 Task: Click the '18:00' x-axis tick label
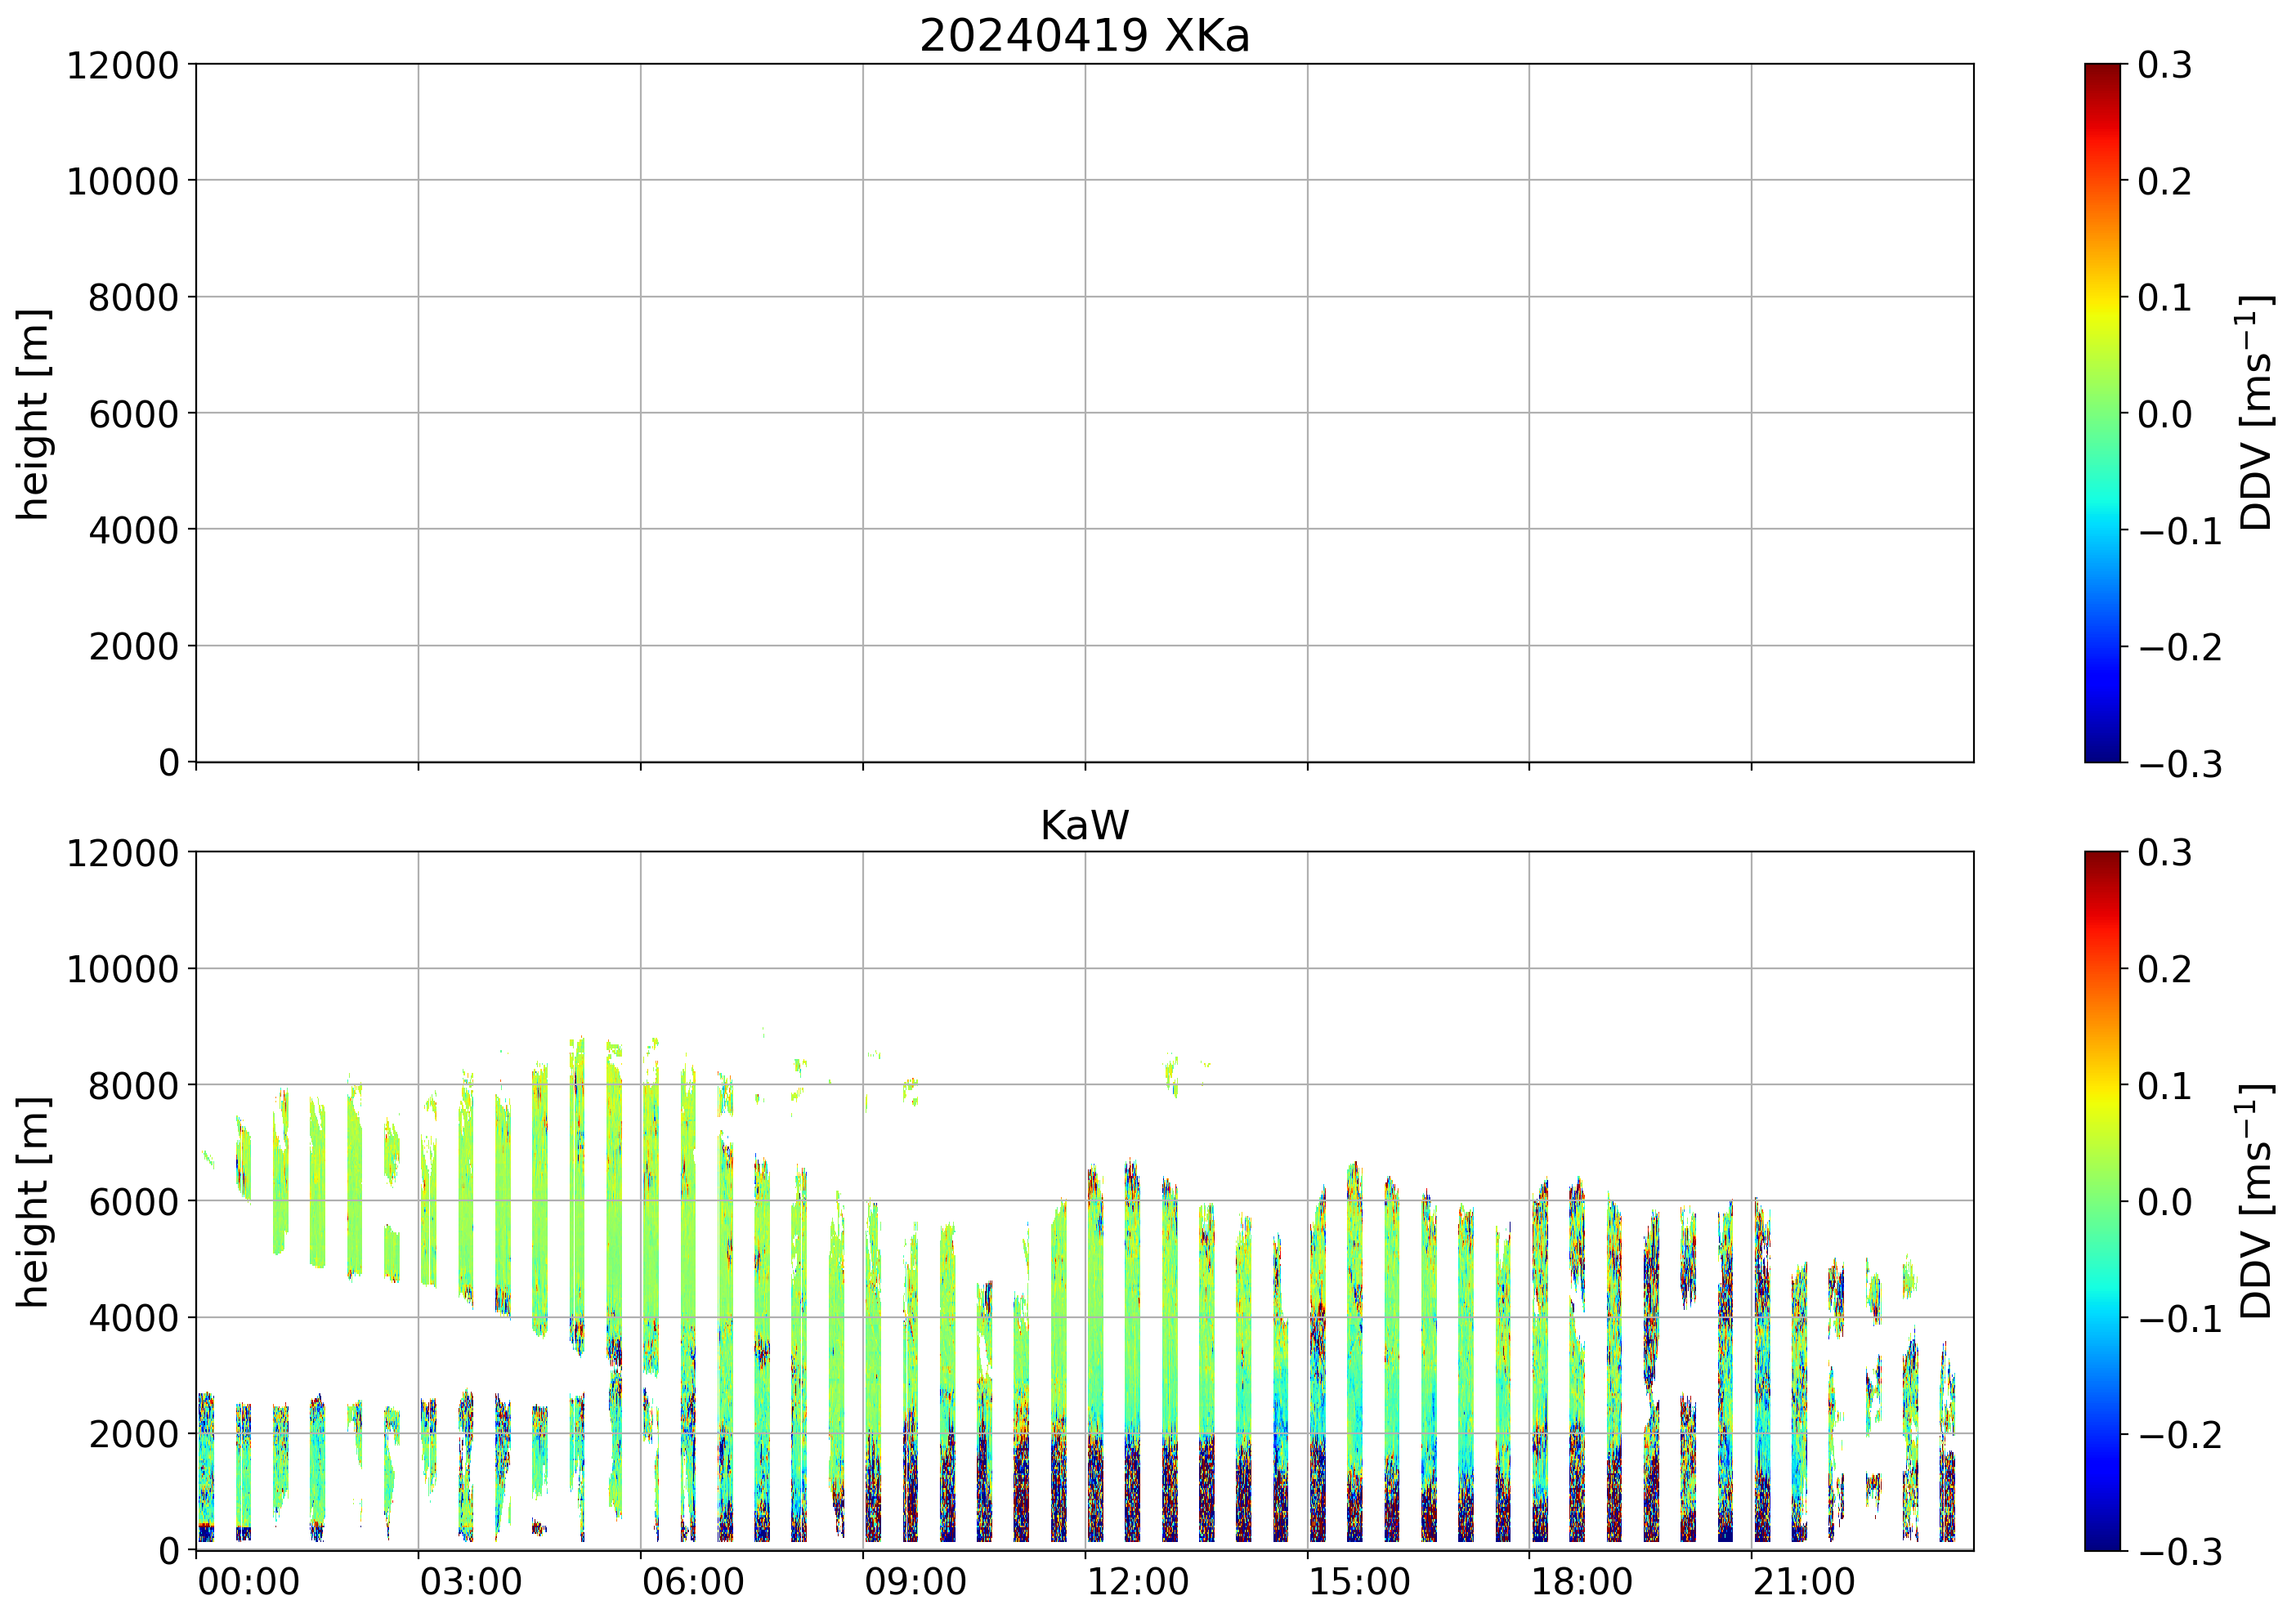pos(1581,1583)
